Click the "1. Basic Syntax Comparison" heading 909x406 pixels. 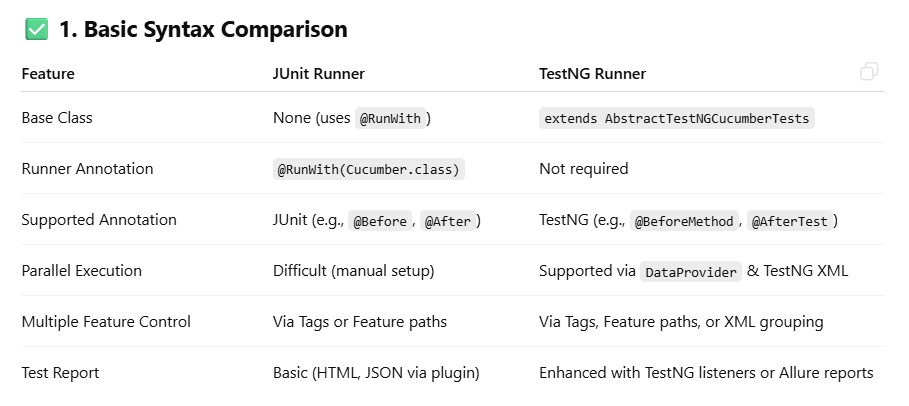(202, 30)
